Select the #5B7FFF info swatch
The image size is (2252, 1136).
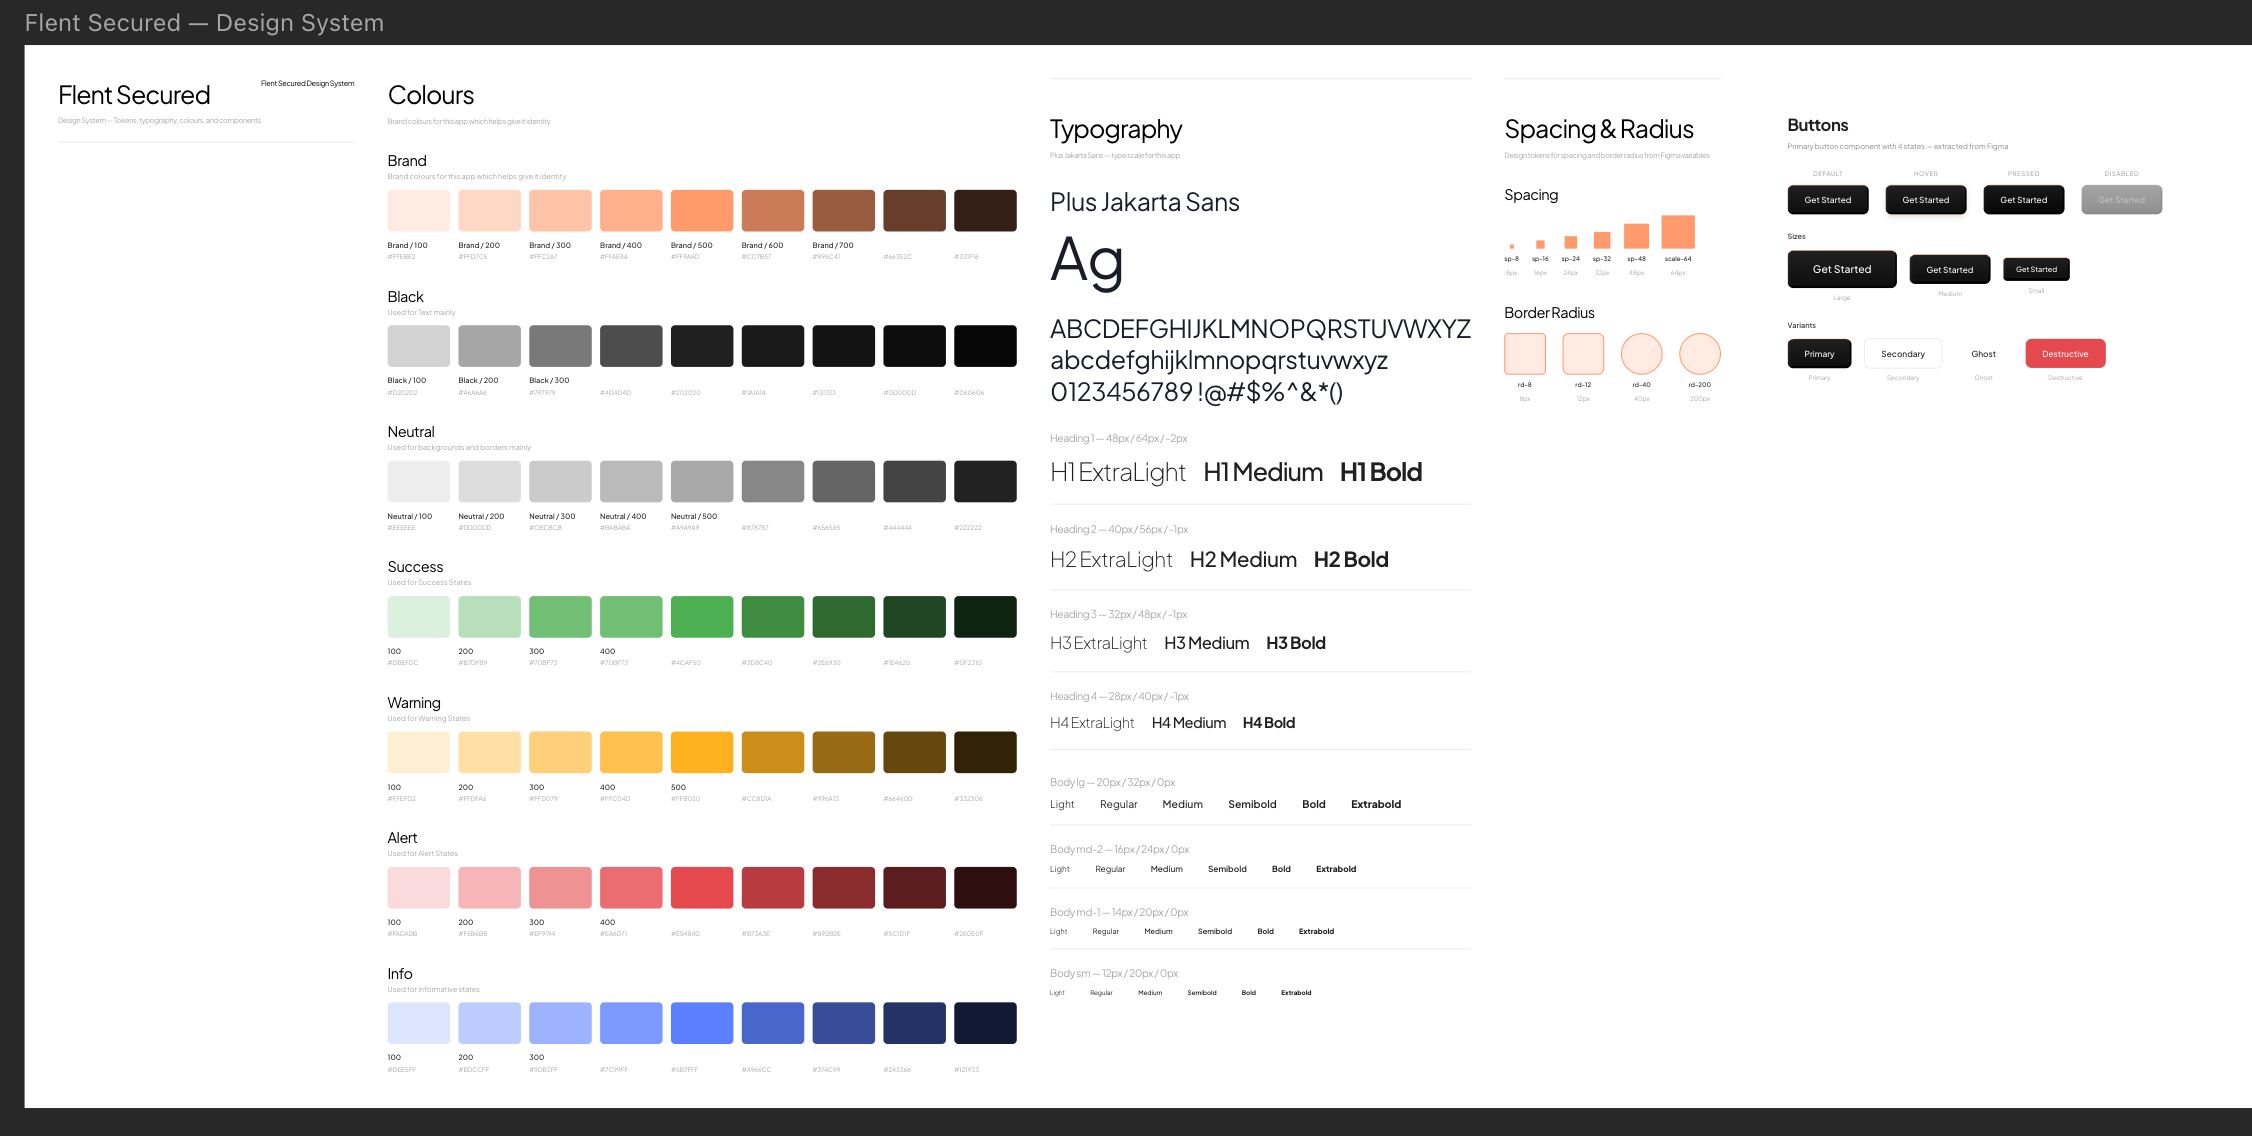pyautogui.click(x=702, y=1024)
